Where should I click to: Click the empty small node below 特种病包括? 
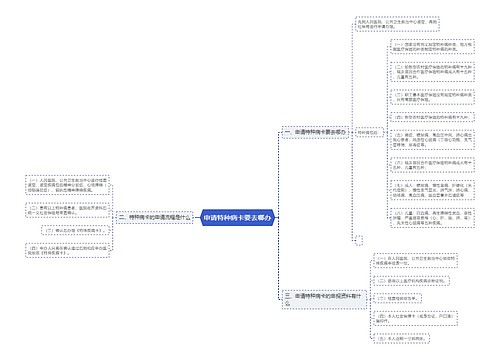tap(359, 240)
